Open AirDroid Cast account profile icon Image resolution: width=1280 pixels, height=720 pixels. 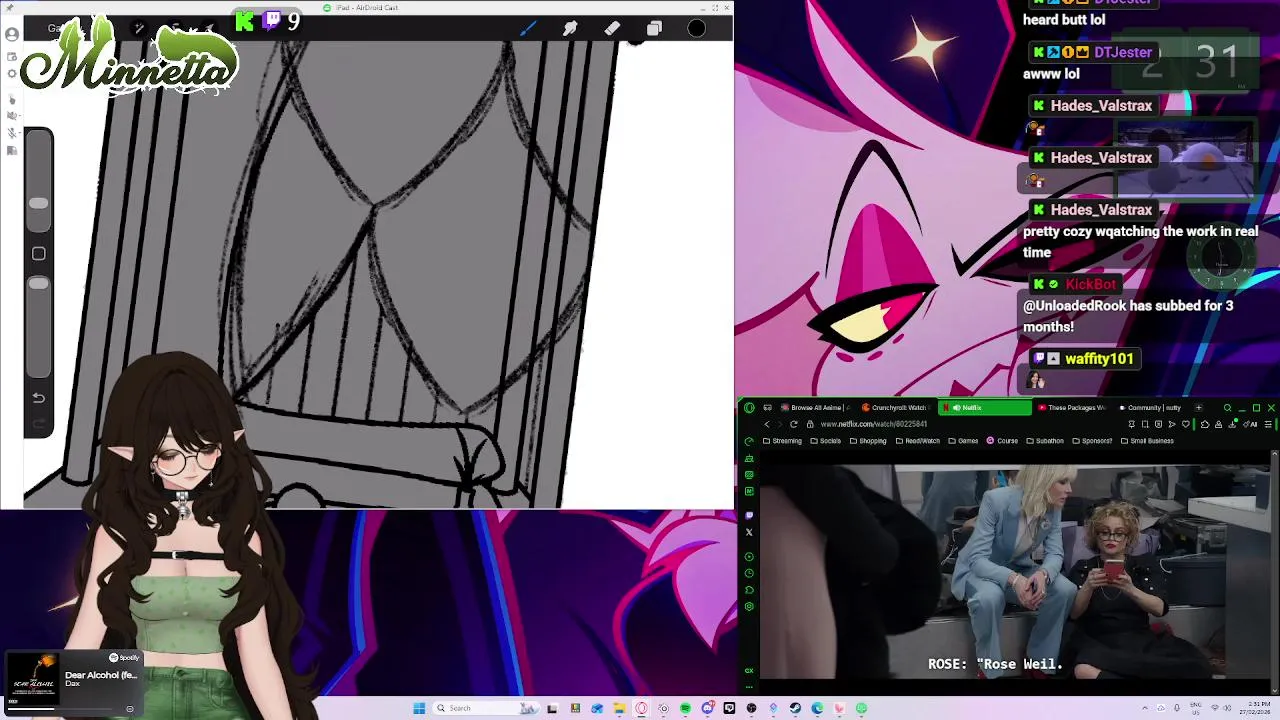(x=12, y=34)
